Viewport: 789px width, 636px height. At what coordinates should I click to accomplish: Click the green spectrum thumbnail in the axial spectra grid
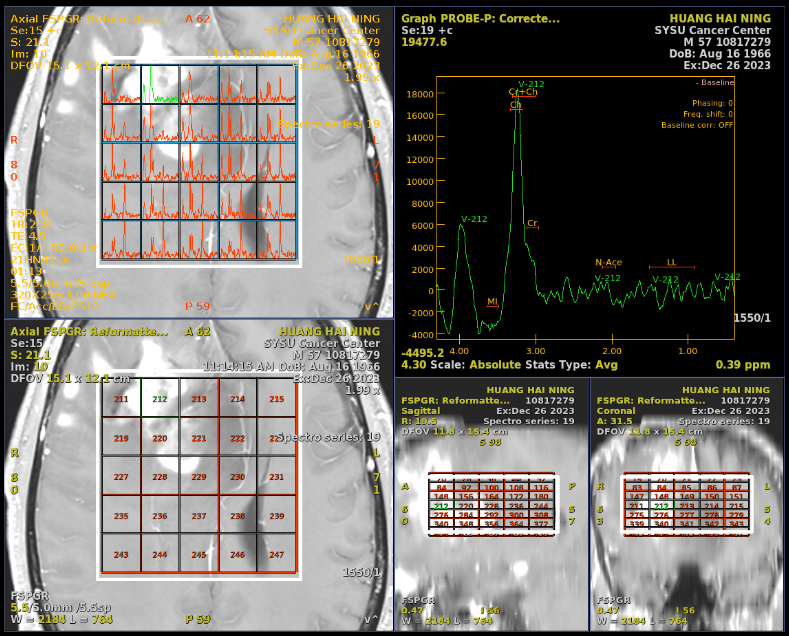click(160, 85)
